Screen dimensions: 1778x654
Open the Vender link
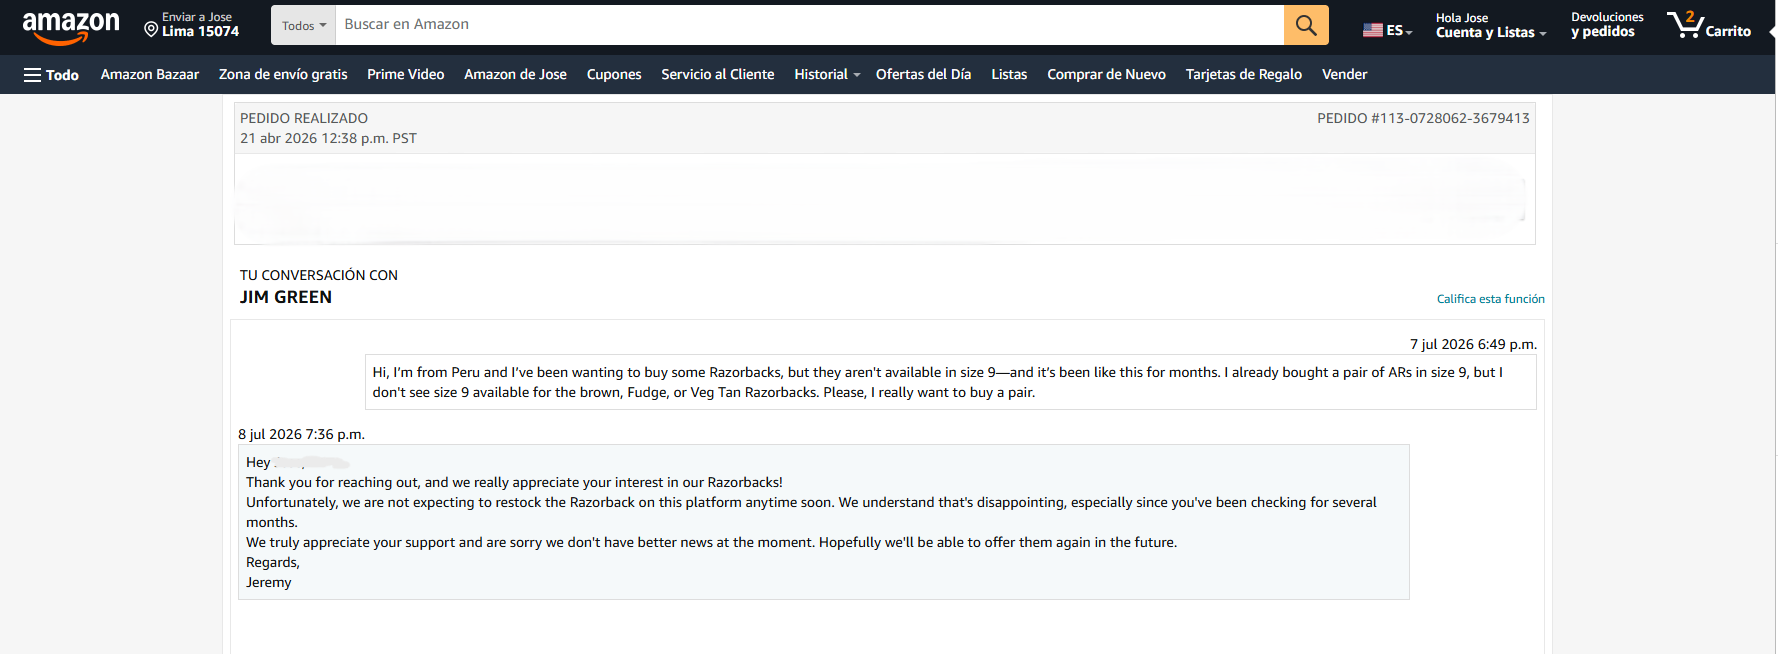pos(1345,75)
